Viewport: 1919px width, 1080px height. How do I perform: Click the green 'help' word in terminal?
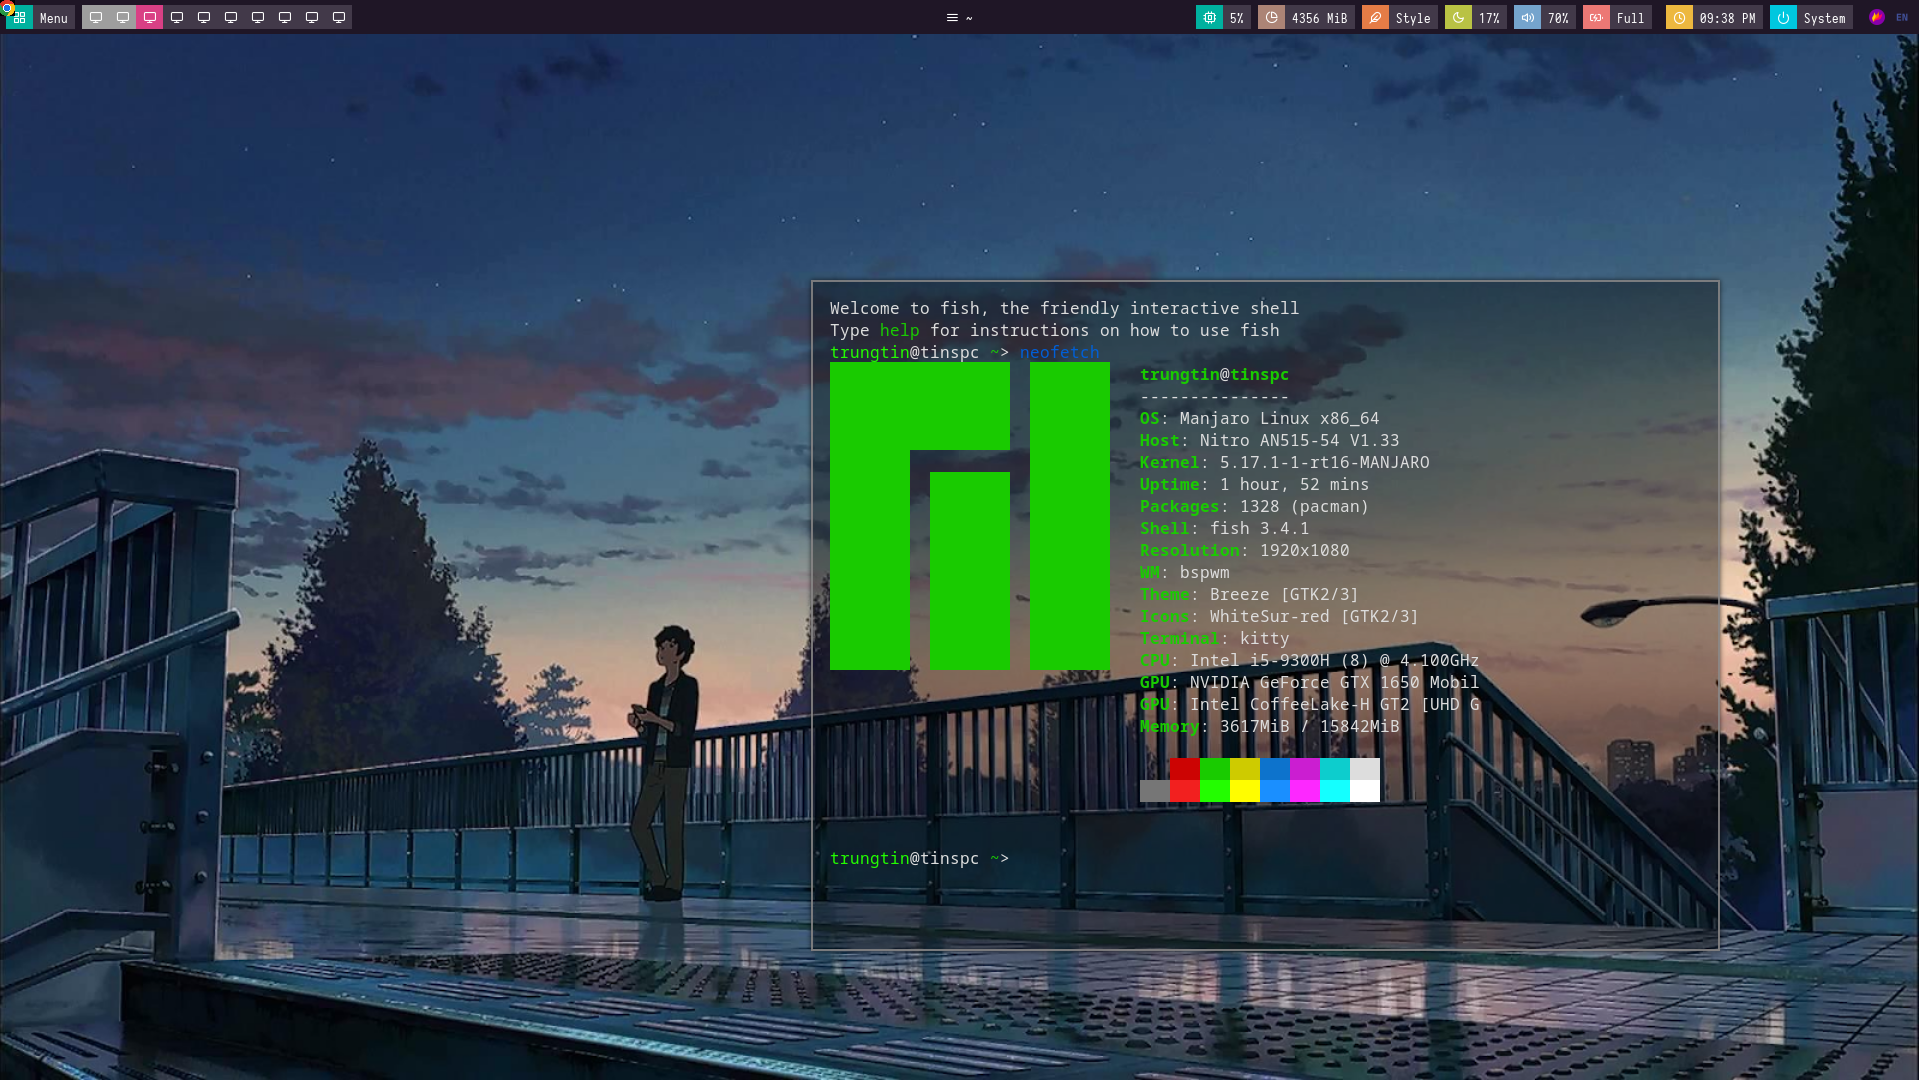899,330
